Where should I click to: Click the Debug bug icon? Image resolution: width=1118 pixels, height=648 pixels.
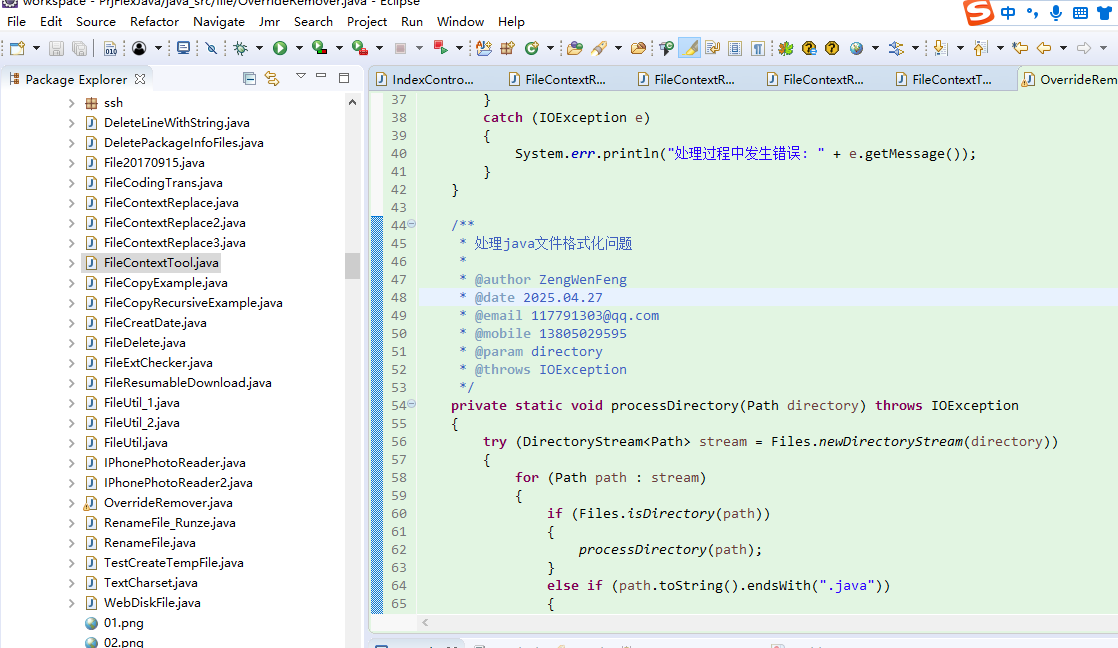tap(241, 48)
